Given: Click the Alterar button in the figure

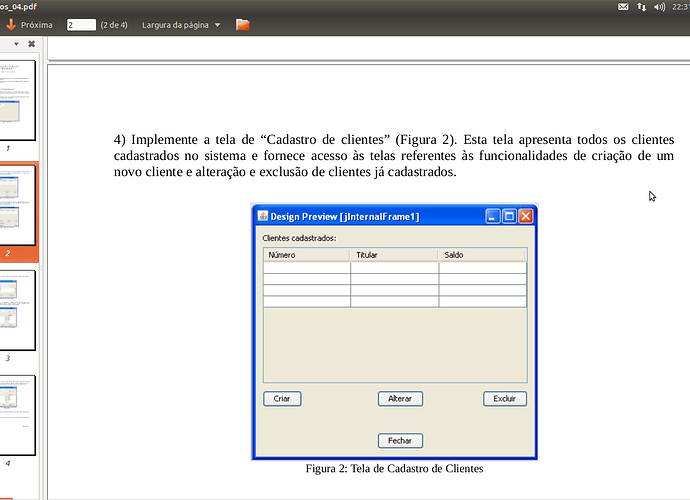Looking at the screenshot, I should pyautogui.click(x=400, y=399).
